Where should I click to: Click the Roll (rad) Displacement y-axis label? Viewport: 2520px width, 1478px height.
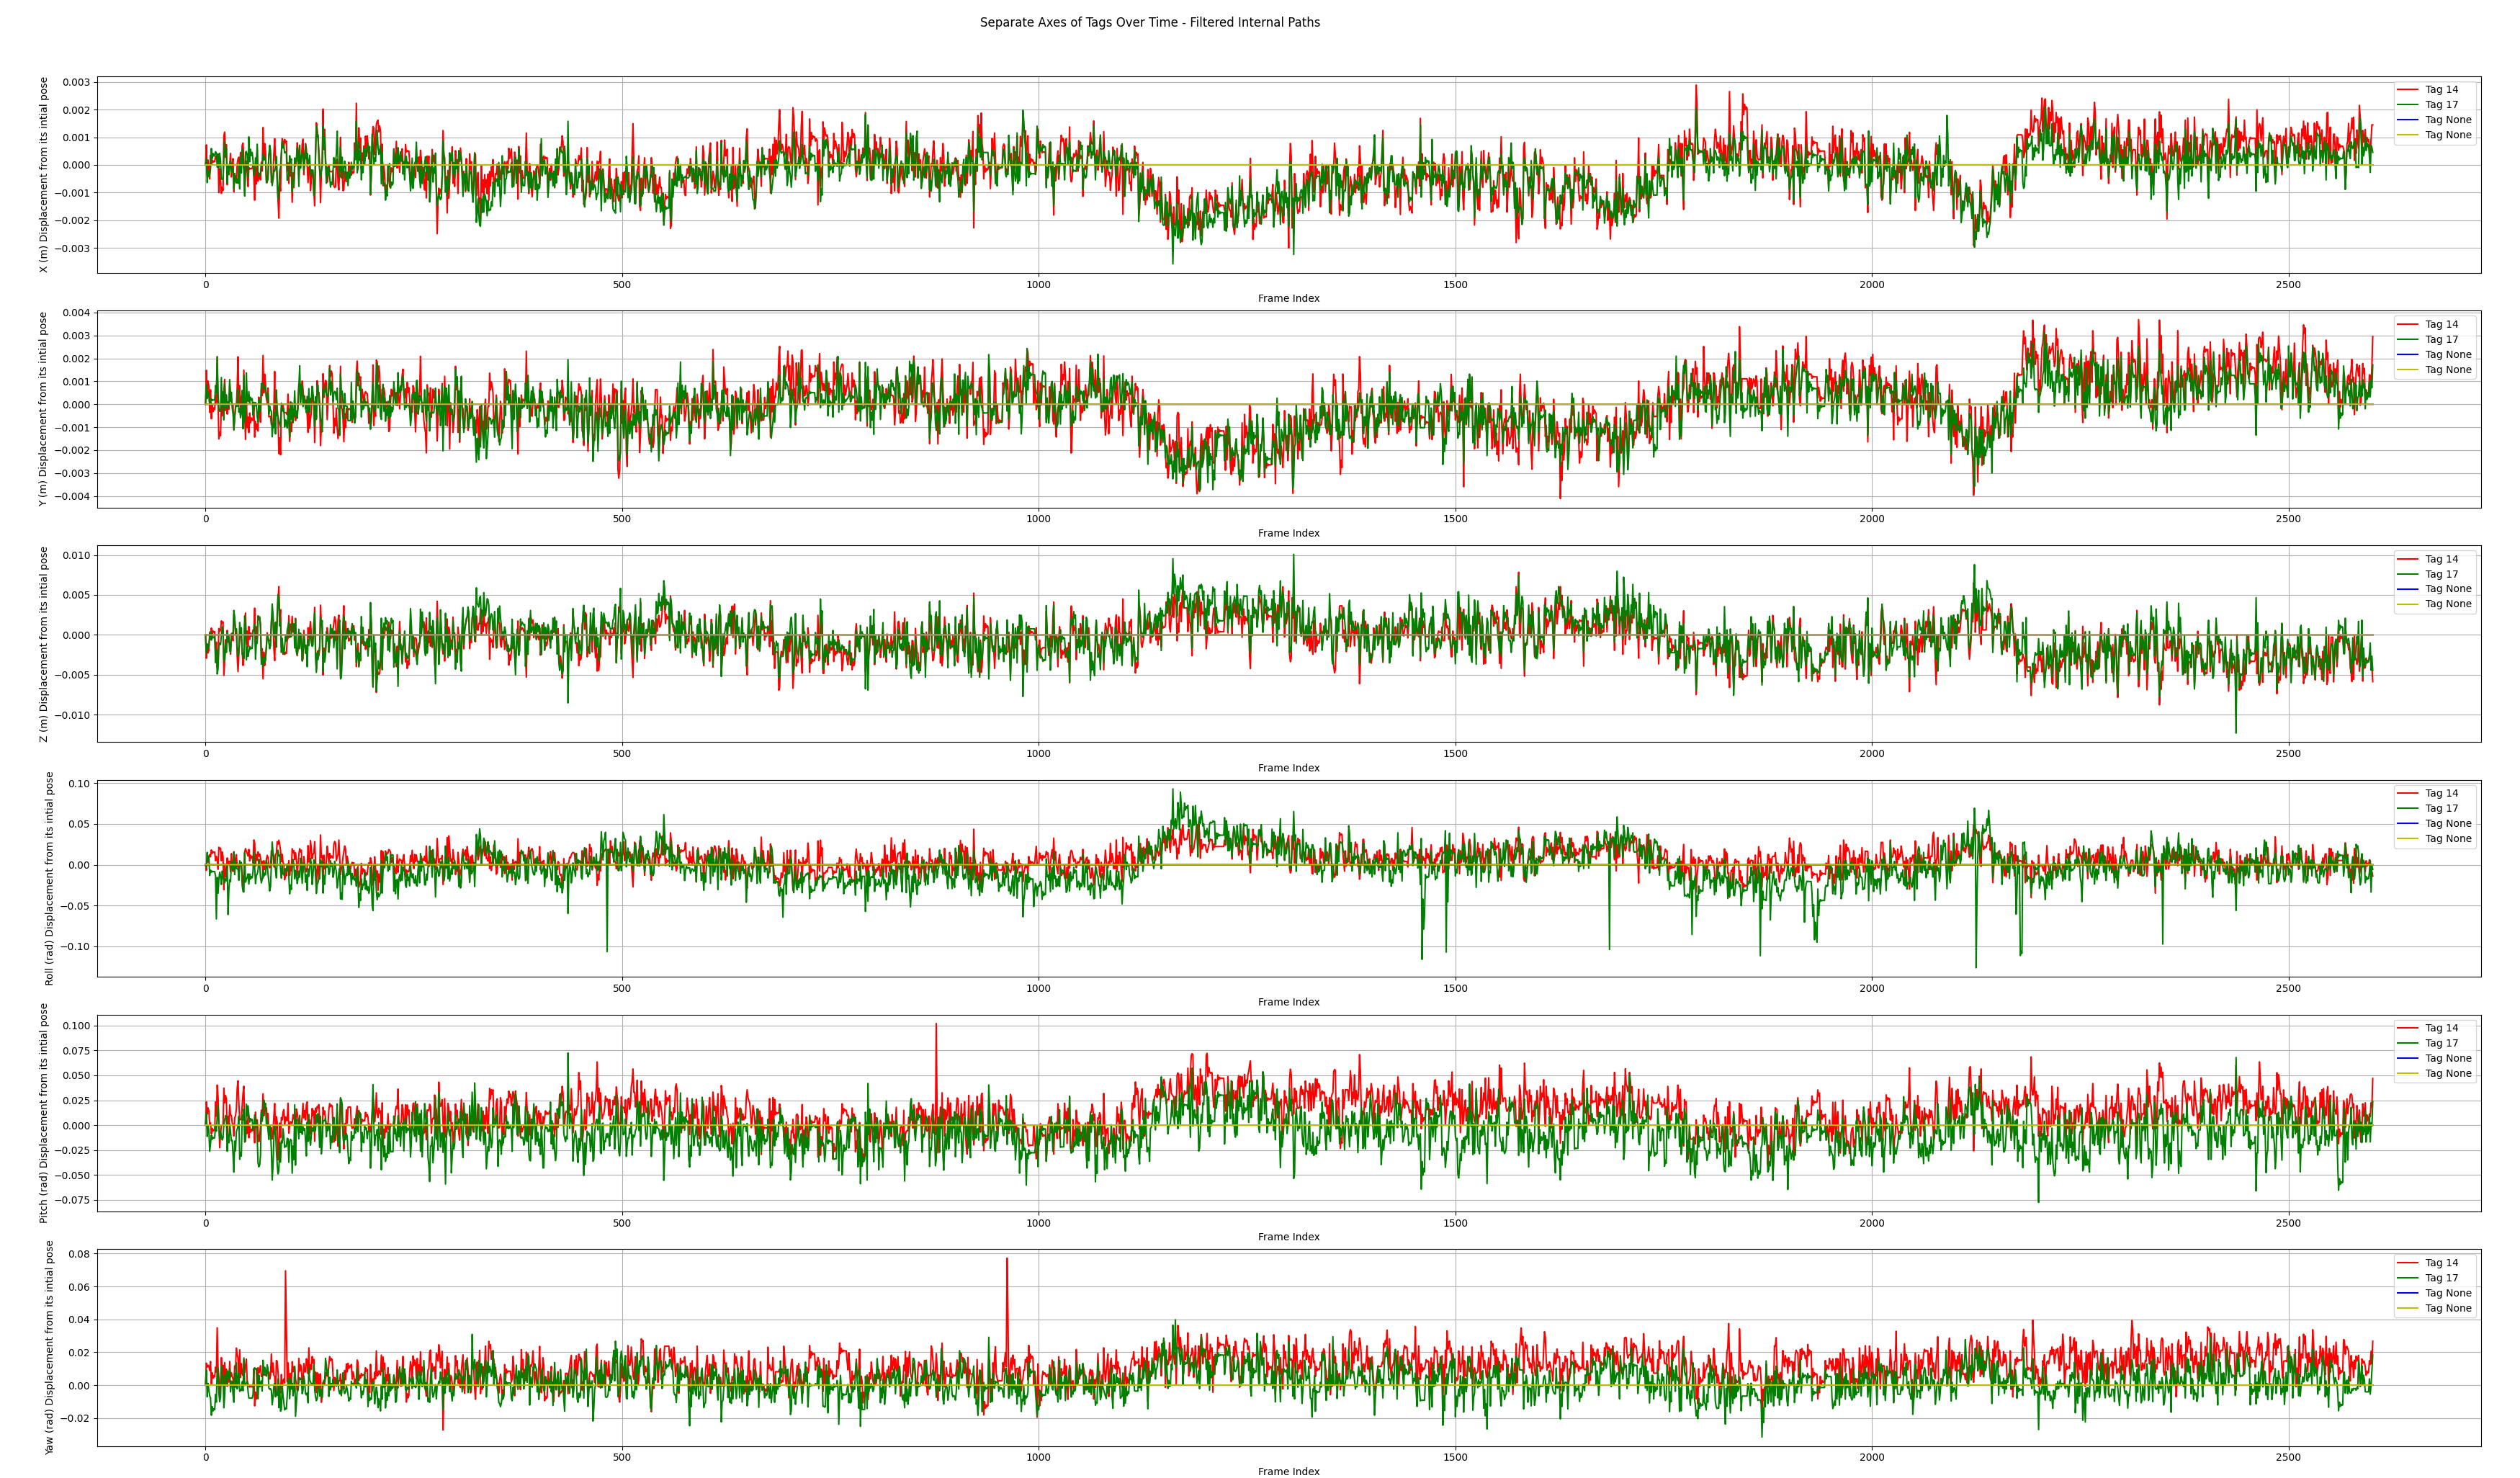click(49, 879)
